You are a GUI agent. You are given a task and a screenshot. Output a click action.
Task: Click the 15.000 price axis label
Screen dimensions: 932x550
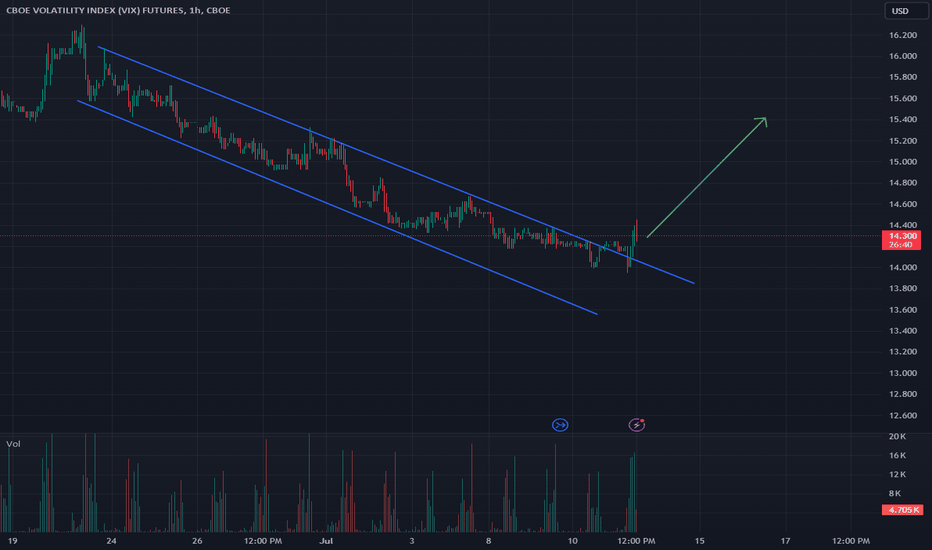(902, 162)
